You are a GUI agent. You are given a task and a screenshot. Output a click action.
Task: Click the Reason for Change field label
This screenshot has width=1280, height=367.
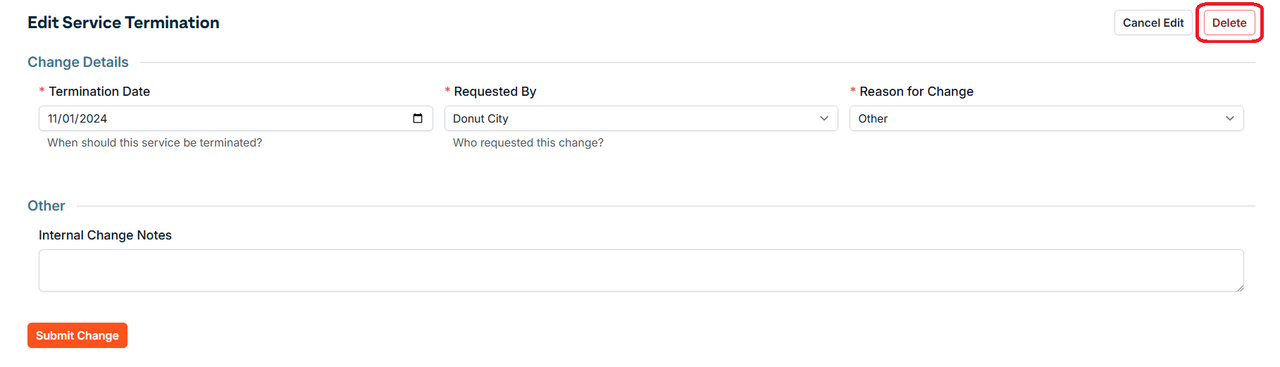pyautogui.click(x=916, y=91)
